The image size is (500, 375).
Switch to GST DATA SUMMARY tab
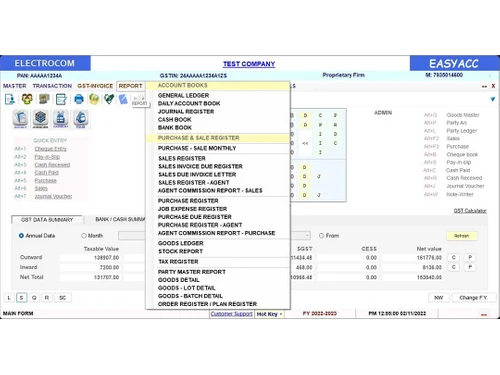pyautogui.click(x=47, y=220)
